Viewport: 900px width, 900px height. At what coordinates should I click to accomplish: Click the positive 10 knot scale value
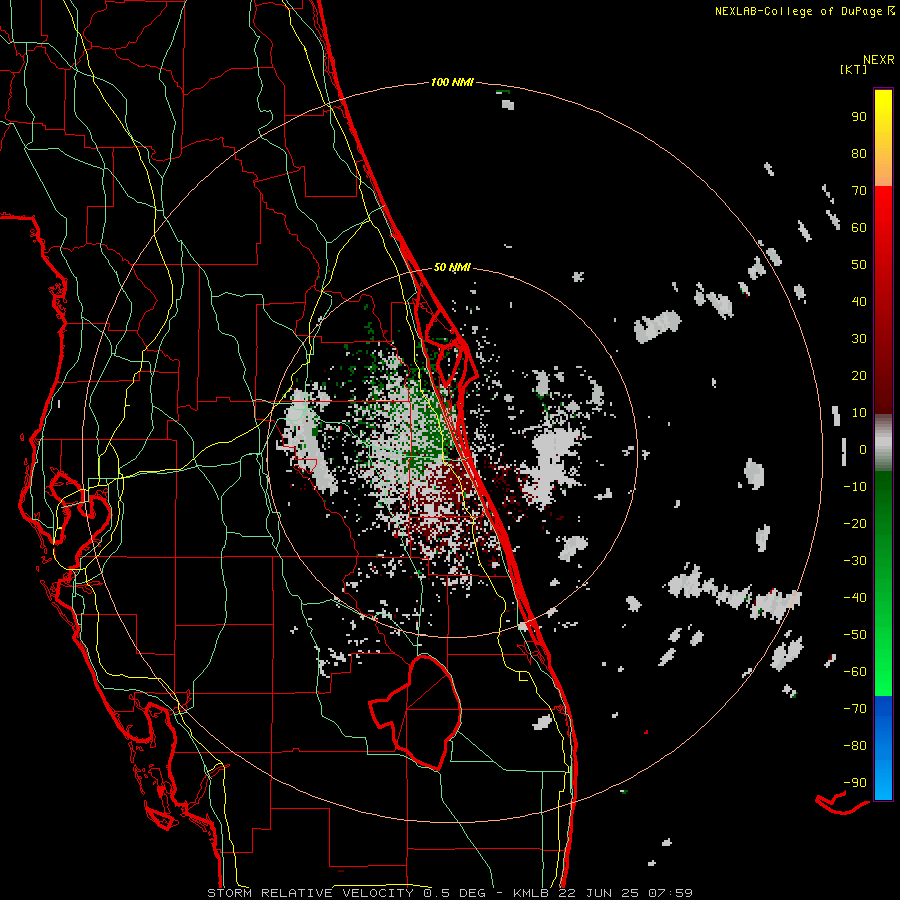[859, 413]
